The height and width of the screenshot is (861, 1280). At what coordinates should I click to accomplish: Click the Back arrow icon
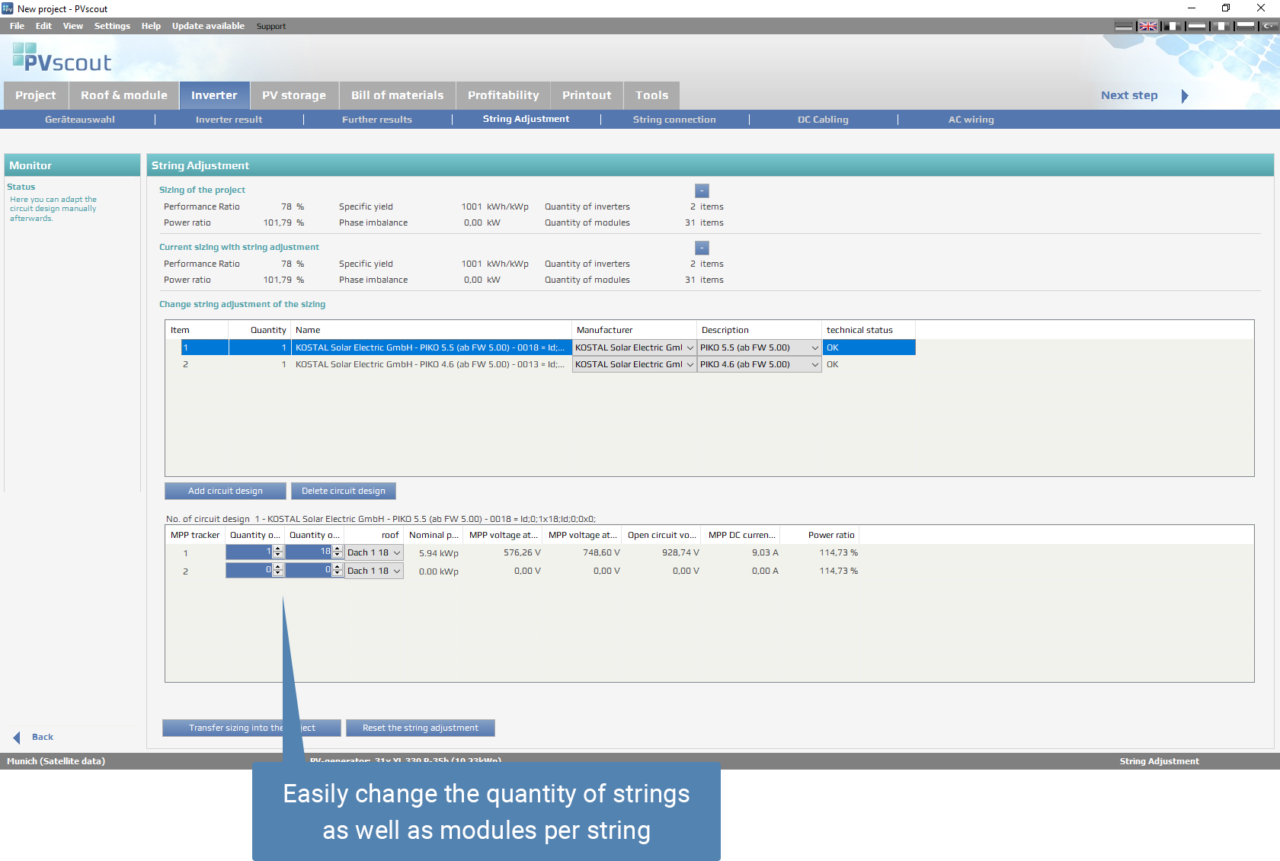[17, 737]
